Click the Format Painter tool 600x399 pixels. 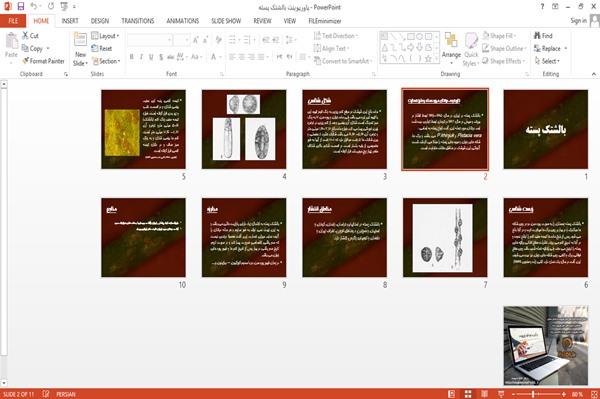(44, 61)
